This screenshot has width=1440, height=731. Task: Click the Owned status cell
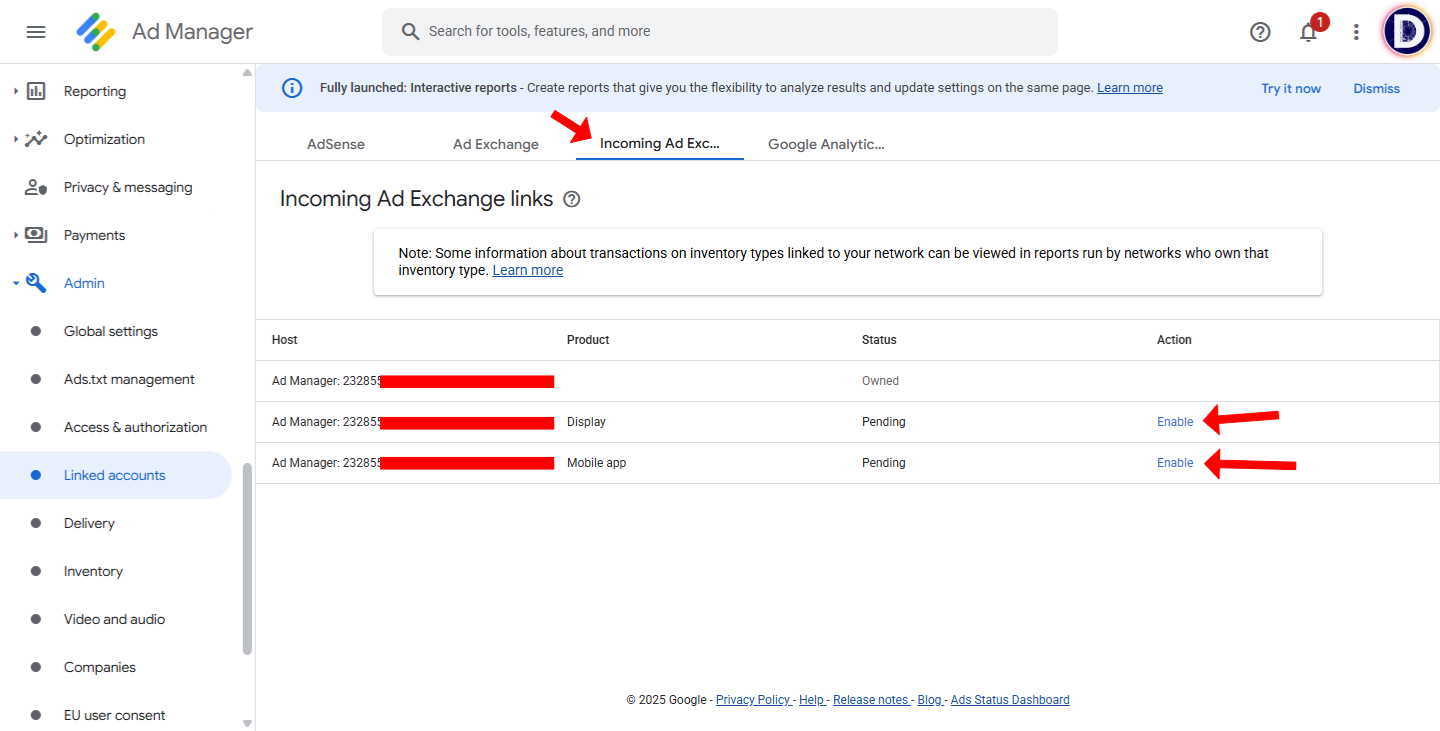click(x=880, y=381)
